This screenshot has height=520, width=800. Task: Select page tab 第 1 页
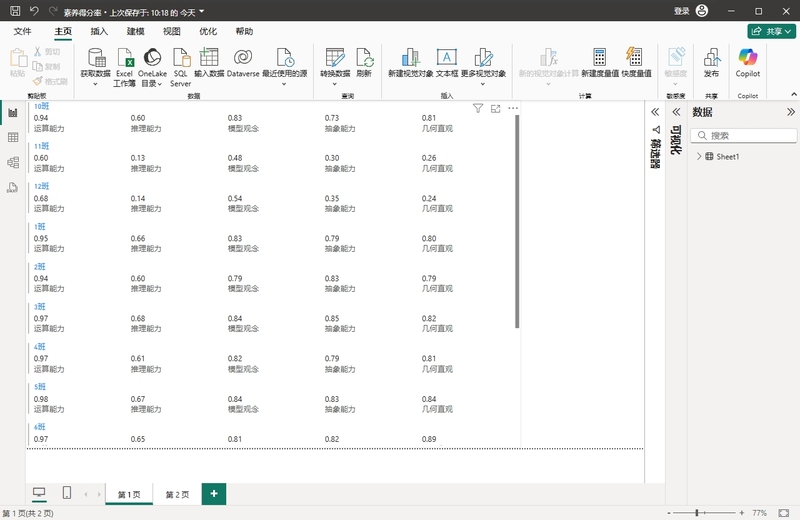pos(129,494)
